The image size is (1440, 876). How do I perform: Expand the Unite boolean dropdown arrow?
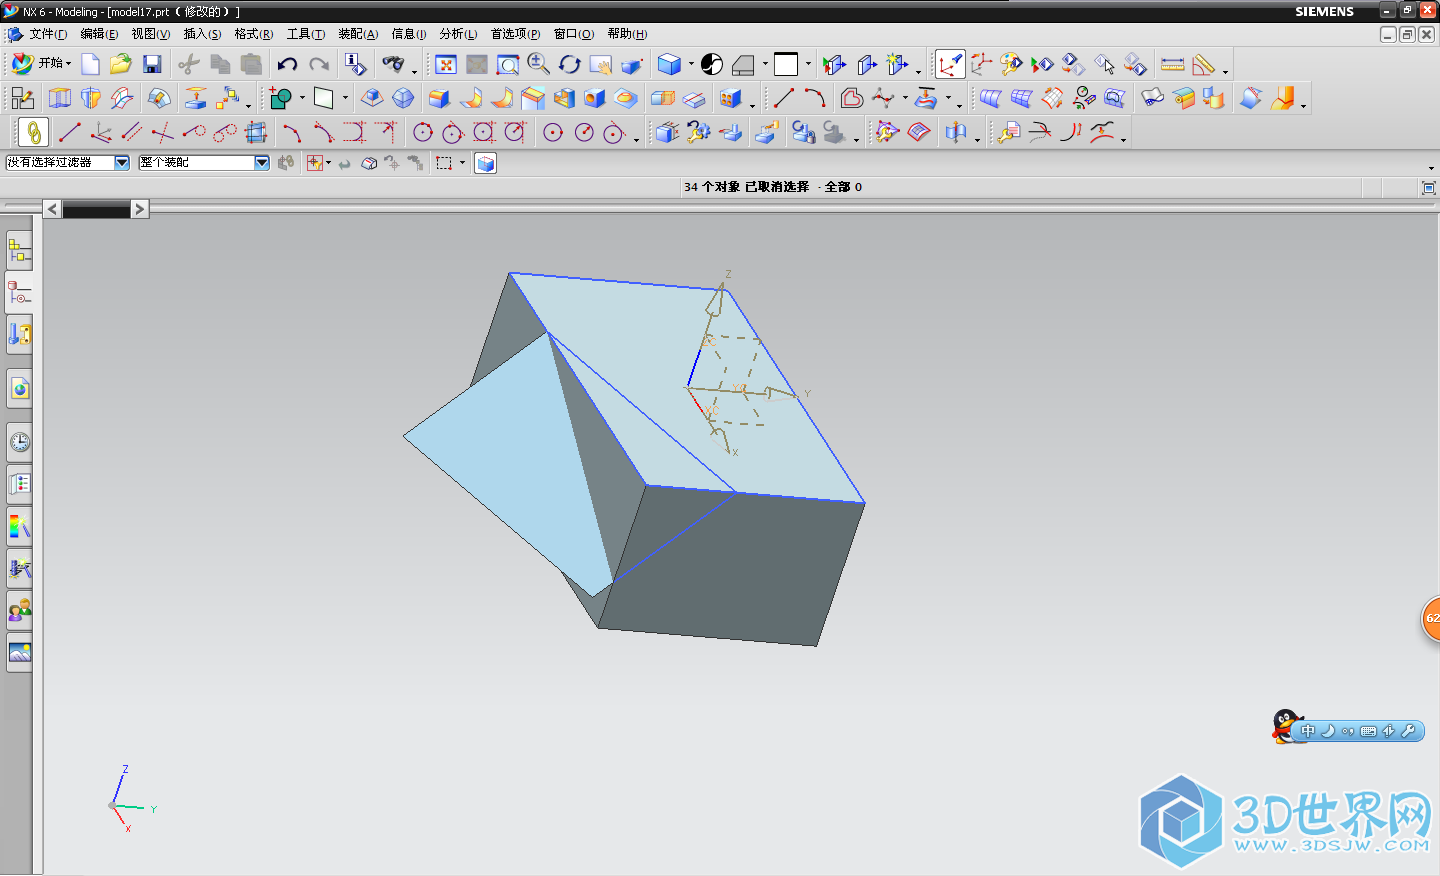coord(302,98)
